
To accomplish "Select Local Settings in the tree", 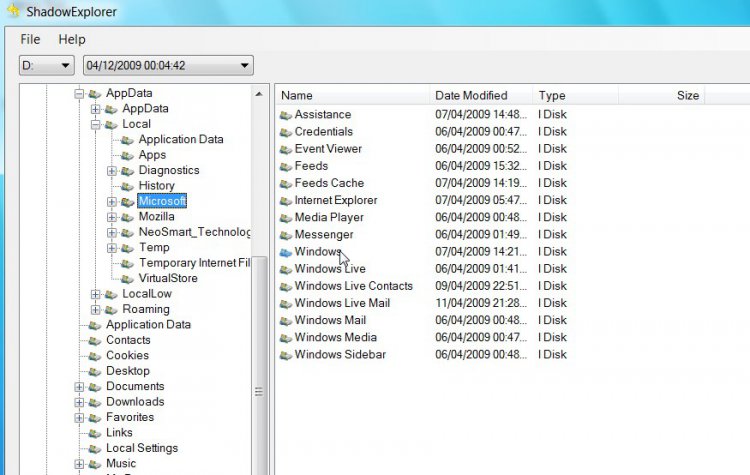I will click(x=142, y=448).
